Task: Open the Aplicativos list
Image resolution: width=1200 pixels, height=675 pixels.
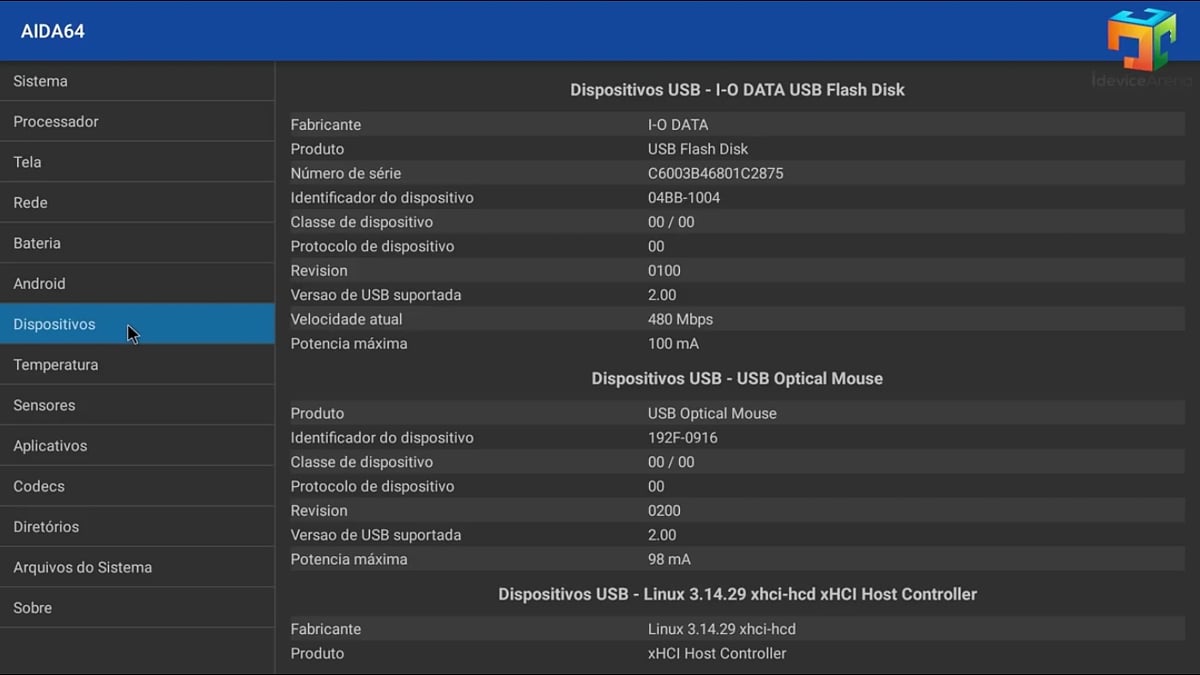Action: (x=137, y=446)
